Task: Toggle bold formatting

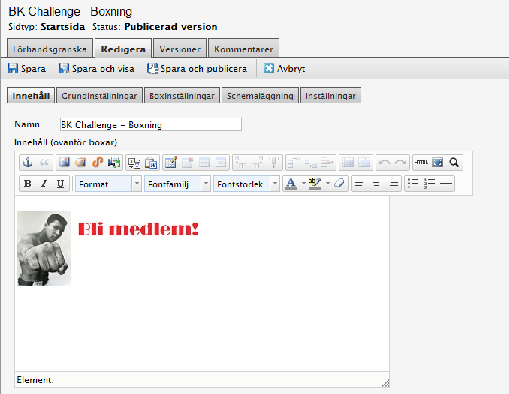Action: [x=28, y=184]
